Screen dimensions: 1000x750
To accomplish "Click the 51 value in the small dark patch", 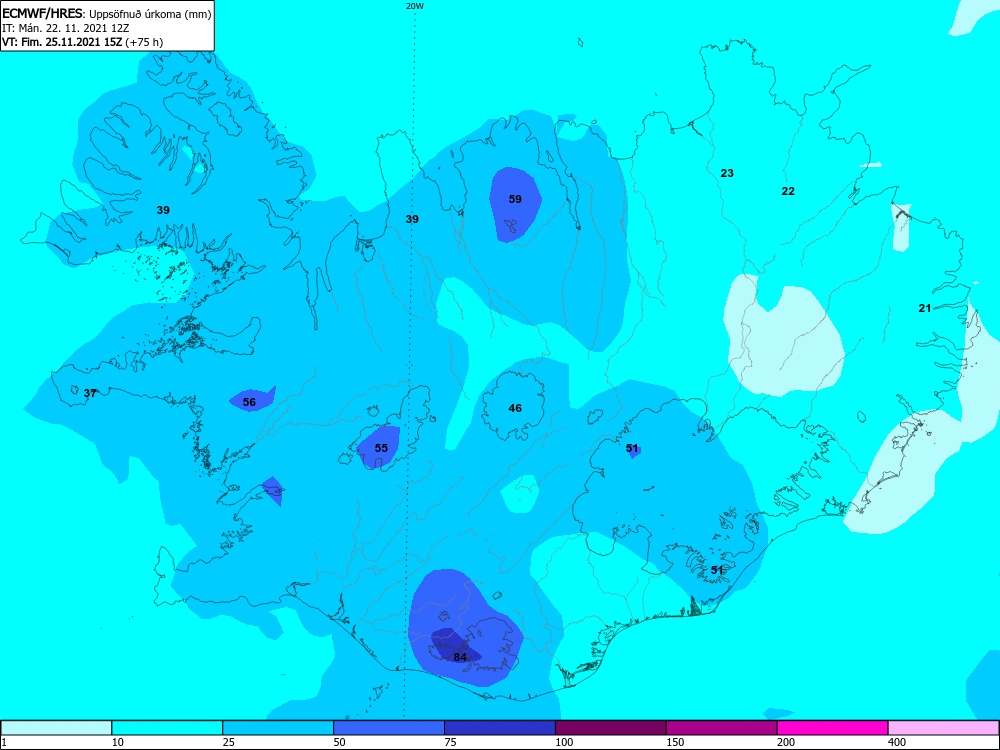I will coord(632,448).
